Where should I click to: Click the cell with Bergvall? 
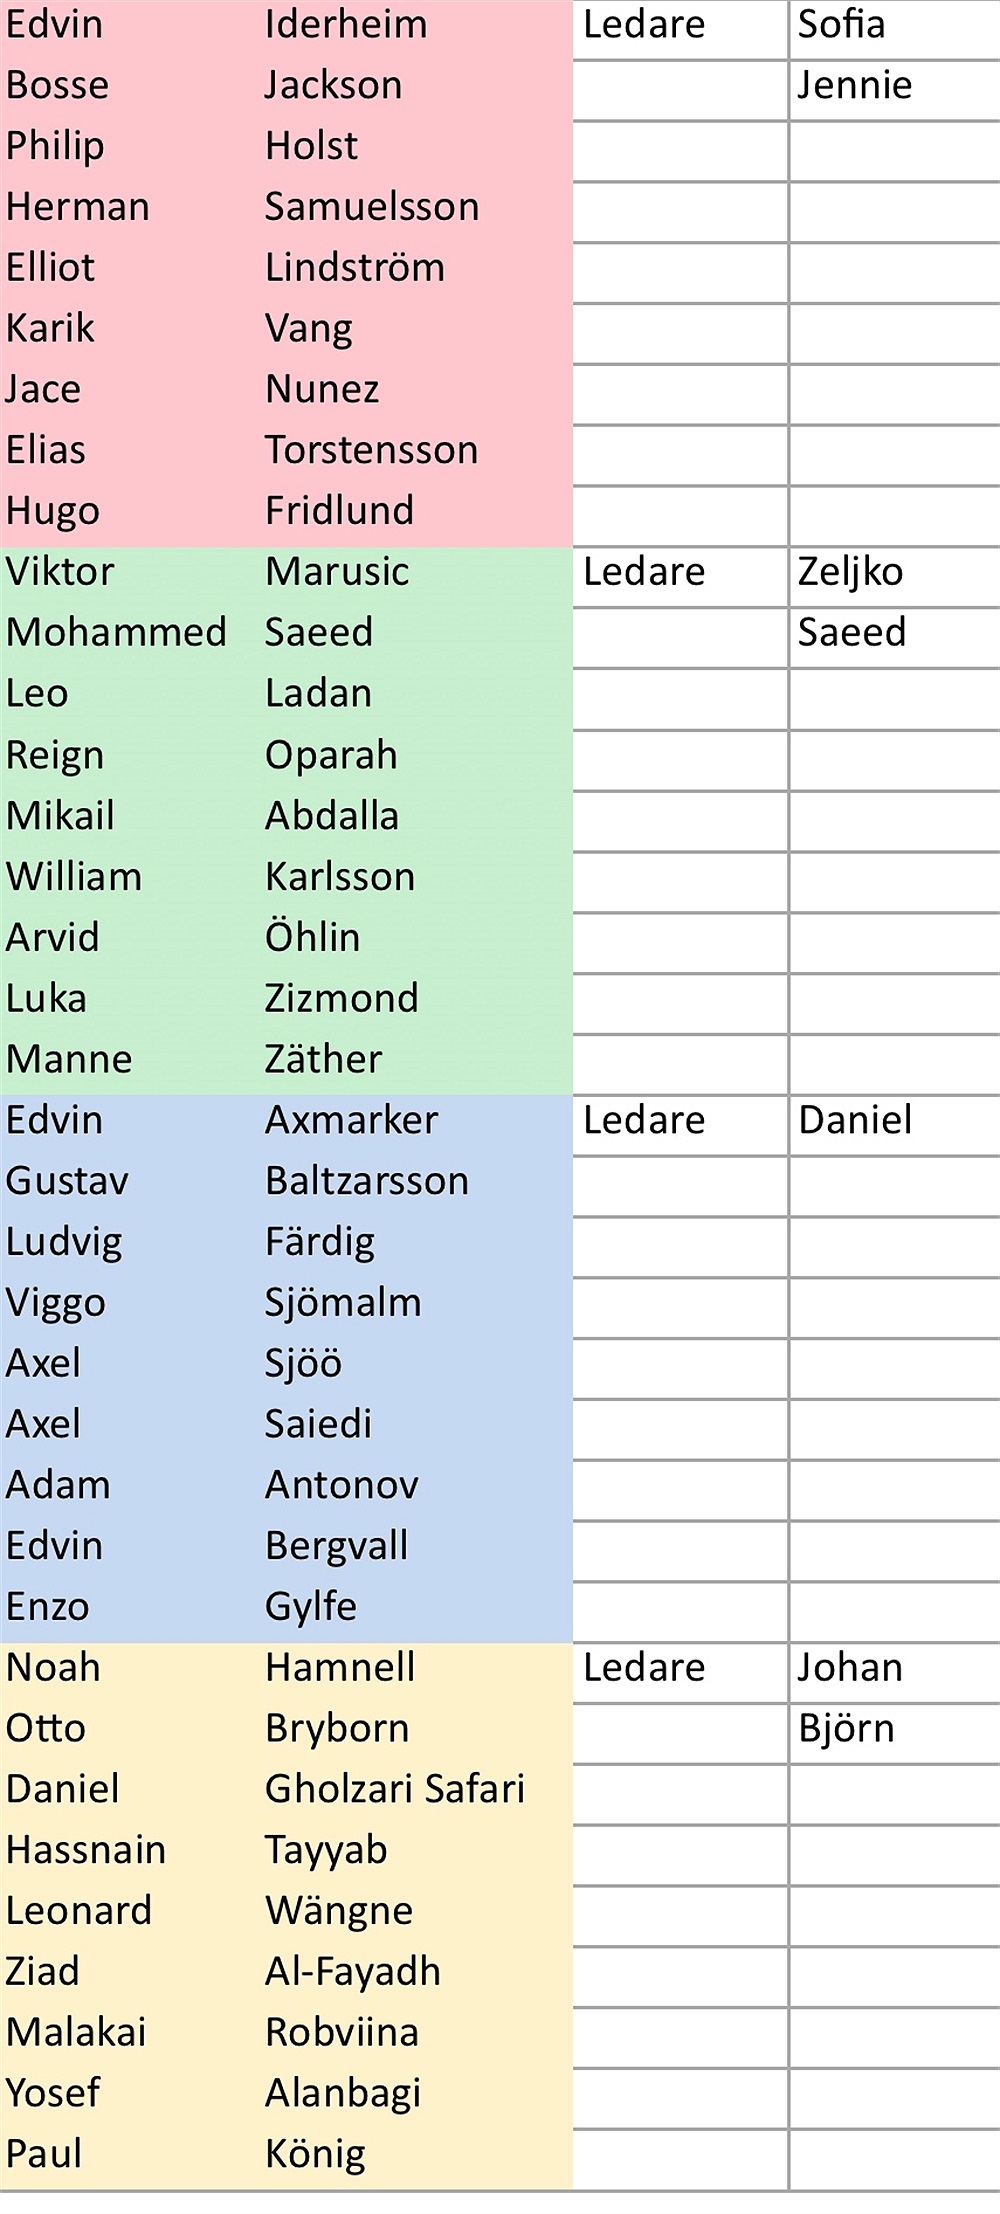pyautogui.click(x=337, y=1546)
